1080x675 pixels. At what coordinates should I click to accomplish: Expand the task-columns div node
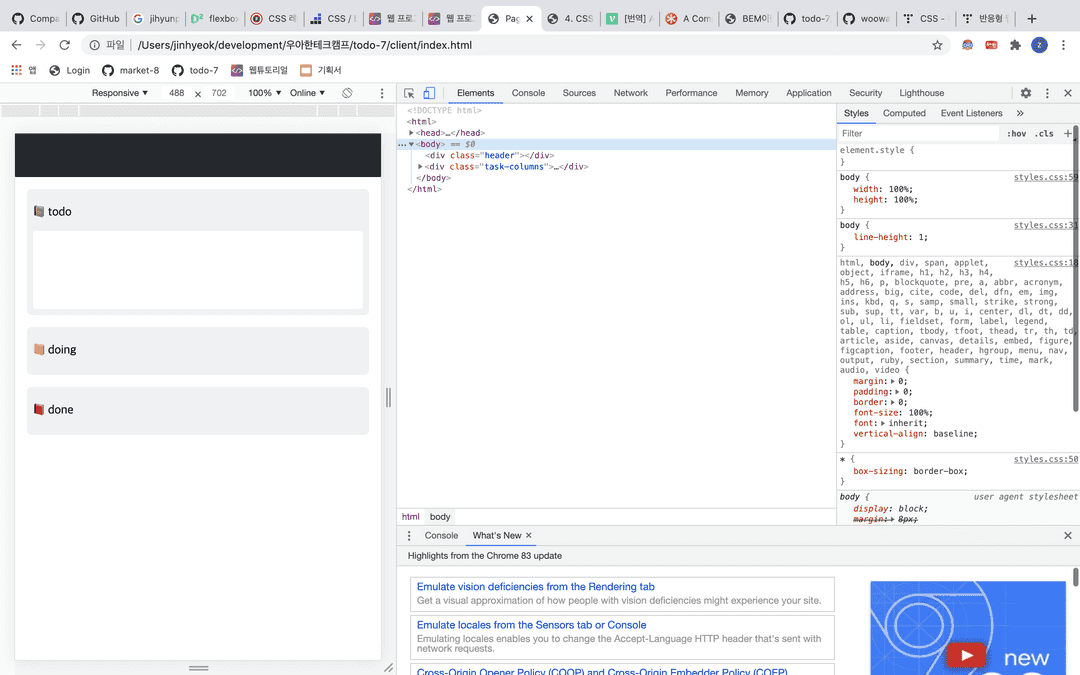click(x=420, y=166)
